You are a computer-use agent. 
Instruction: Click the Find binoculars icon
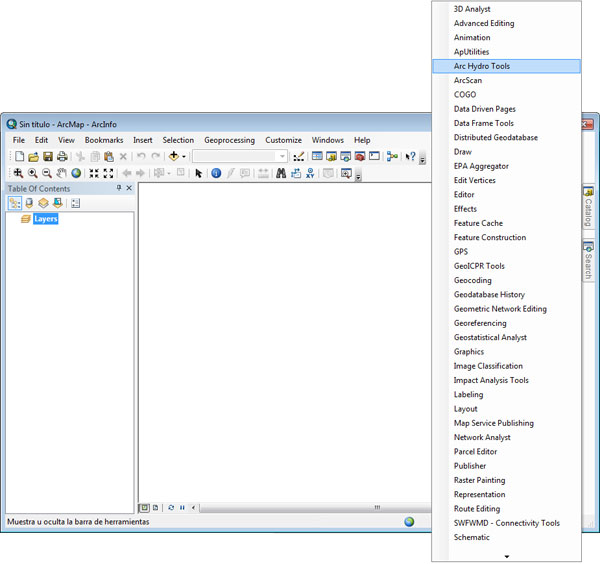click(281, 173)
